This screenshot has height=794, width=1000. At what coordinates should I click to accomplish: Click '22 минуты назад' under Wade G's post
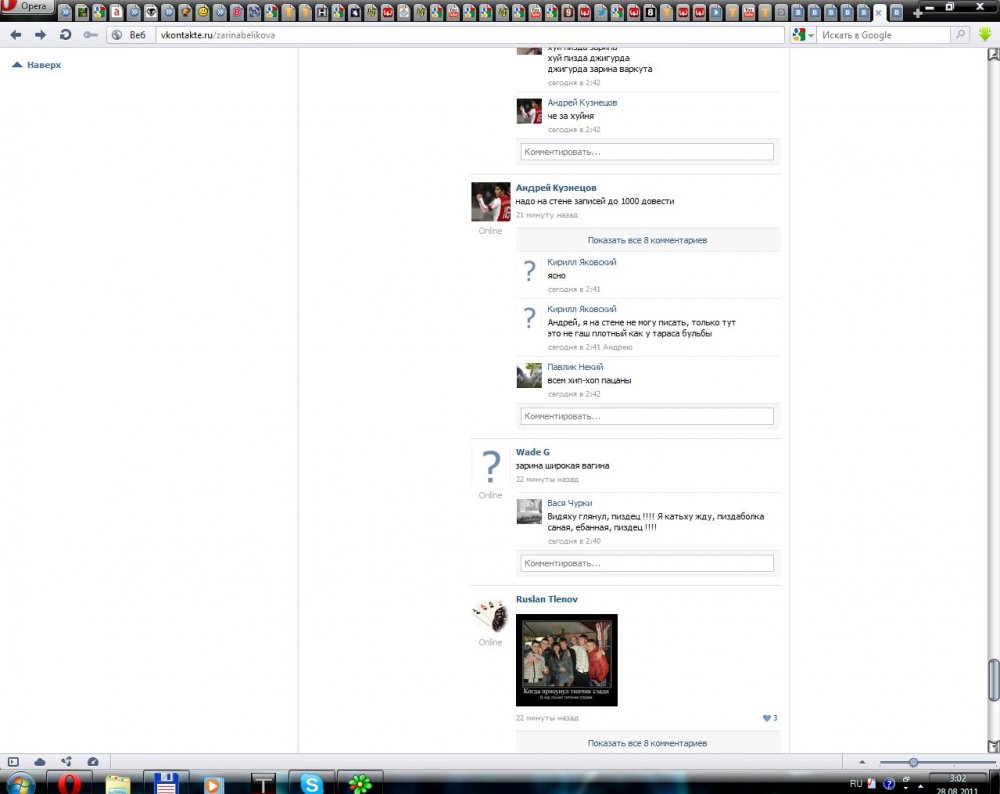(x=547, y=479)
